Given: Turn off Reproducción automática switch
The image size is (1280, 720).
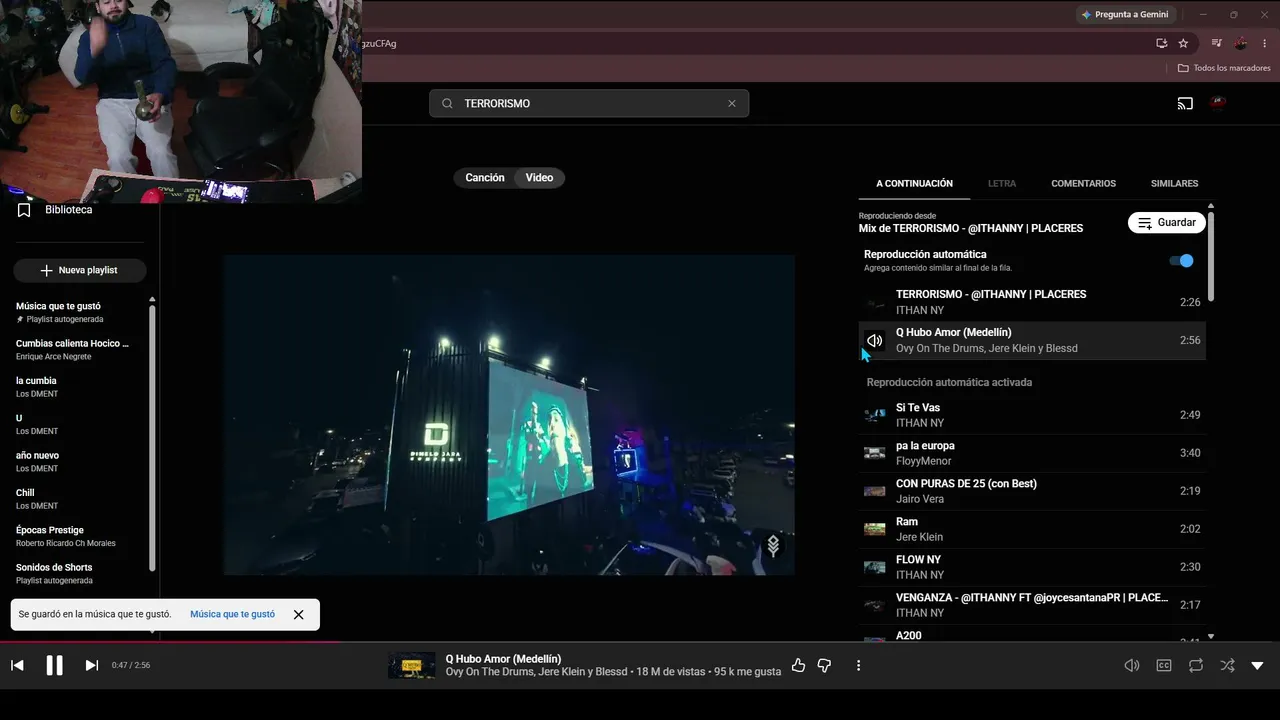Looking at the screenshot, I should [1182, 261].
